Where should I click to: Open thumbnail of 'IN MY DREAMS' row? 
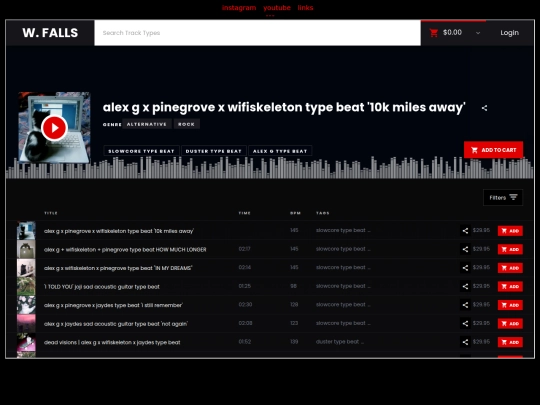(x=26, y=268)
